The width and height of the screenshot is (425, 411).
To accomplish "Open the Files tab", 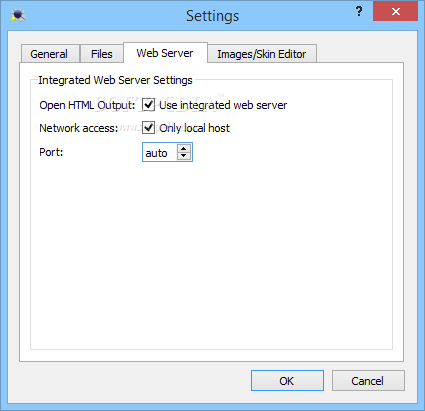I will tap(102, 54).
